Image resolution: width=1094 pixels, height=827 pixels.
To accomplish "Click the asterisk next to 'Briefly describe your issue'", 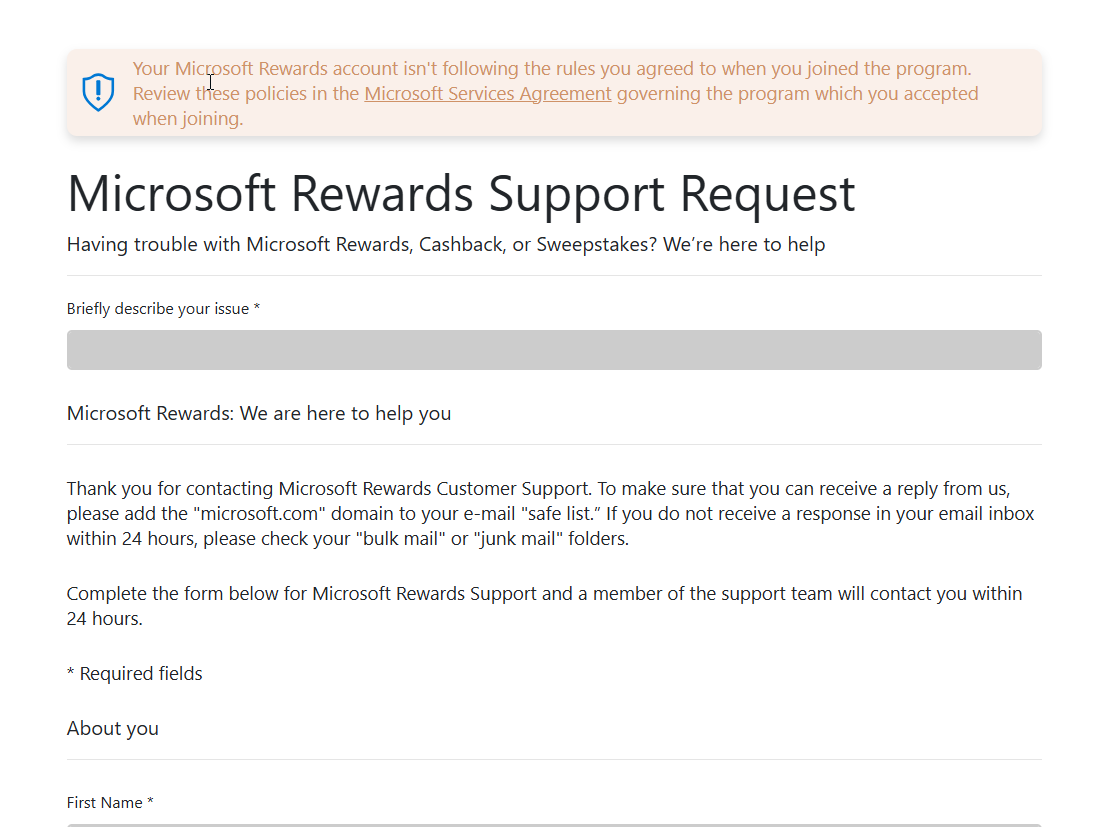I will click(x=257, y=308).
